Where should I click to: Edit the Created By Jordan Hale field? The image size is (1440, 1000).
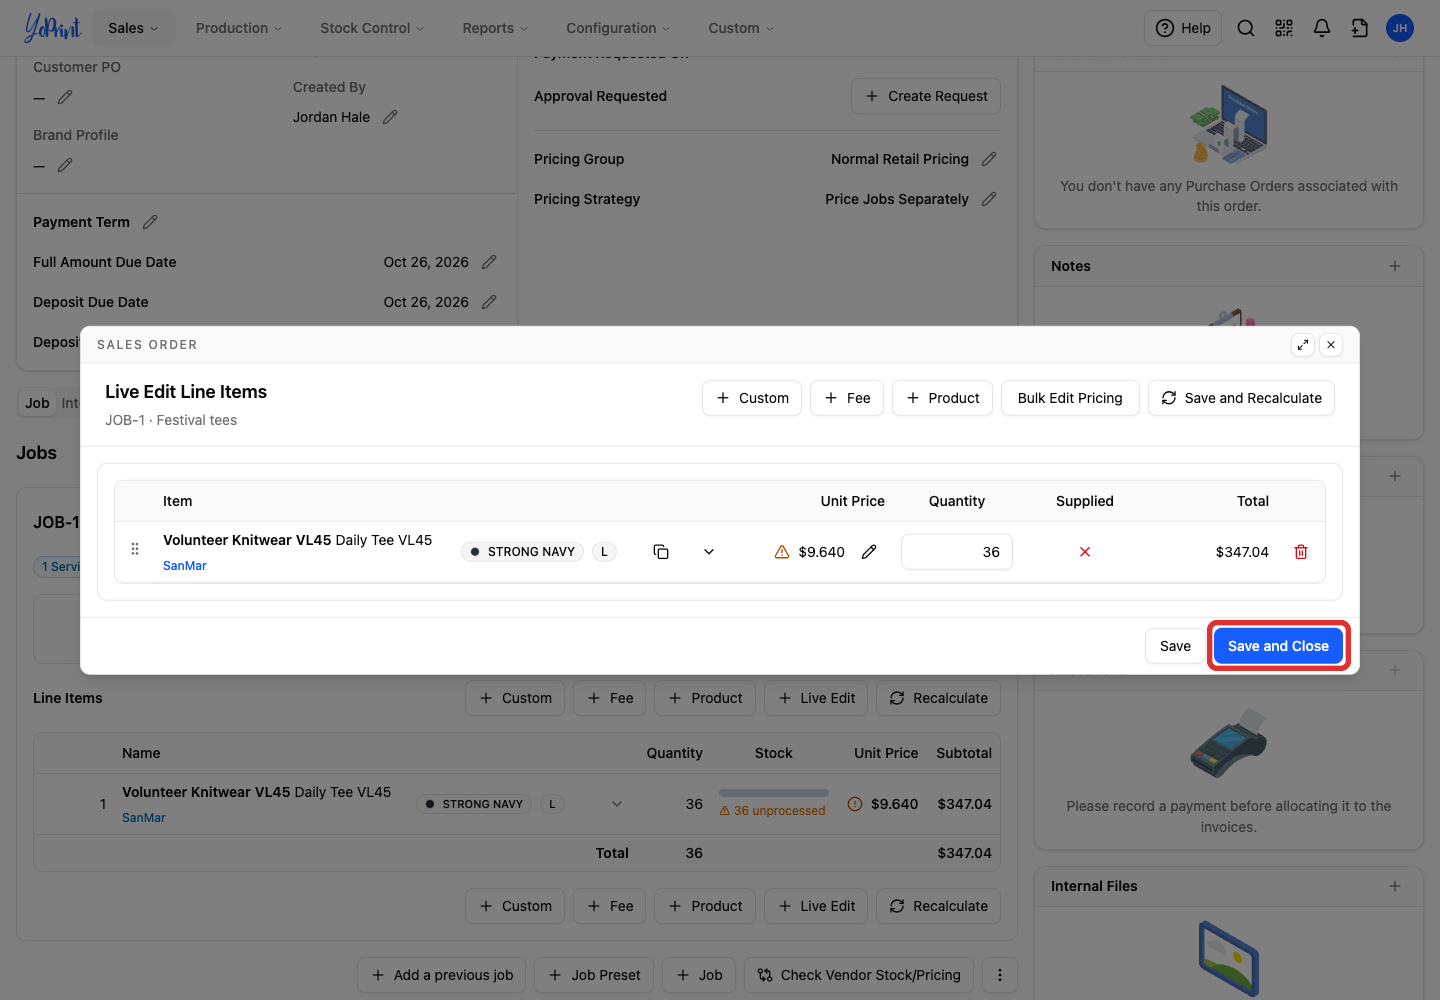point(390,117)
